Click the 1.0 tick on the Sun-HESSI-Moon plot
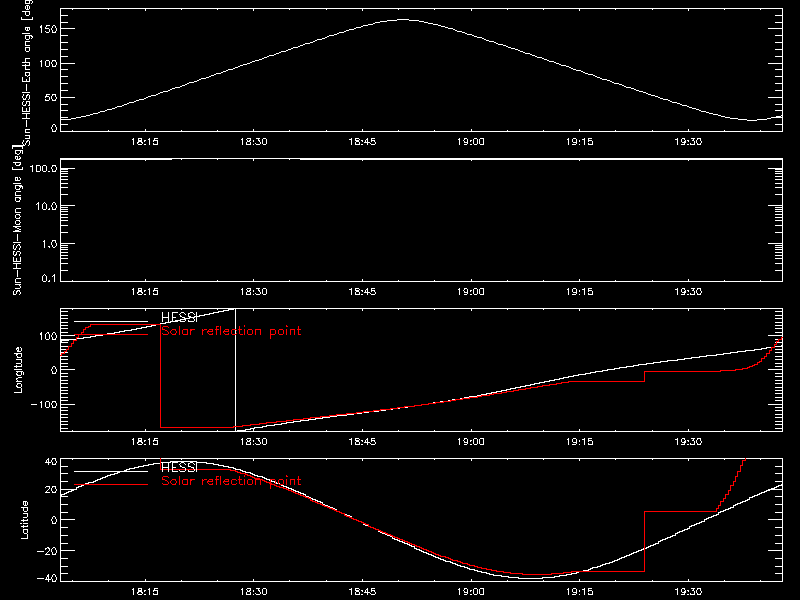This screenshot has width=800, height=600. pos(49,244)
